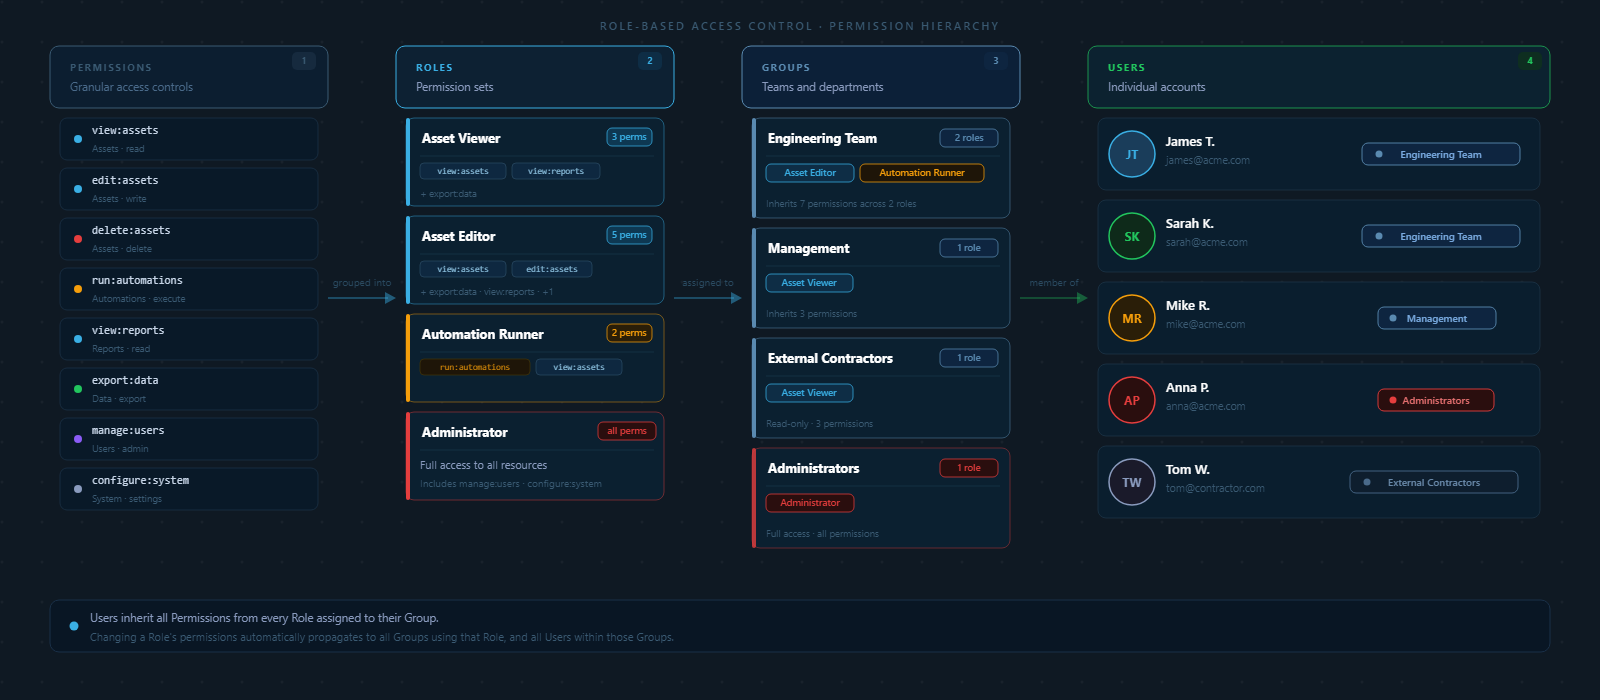Screen dimensions: 1600x700
Task: Select the export:data permission card
Action: click(189, 389)
